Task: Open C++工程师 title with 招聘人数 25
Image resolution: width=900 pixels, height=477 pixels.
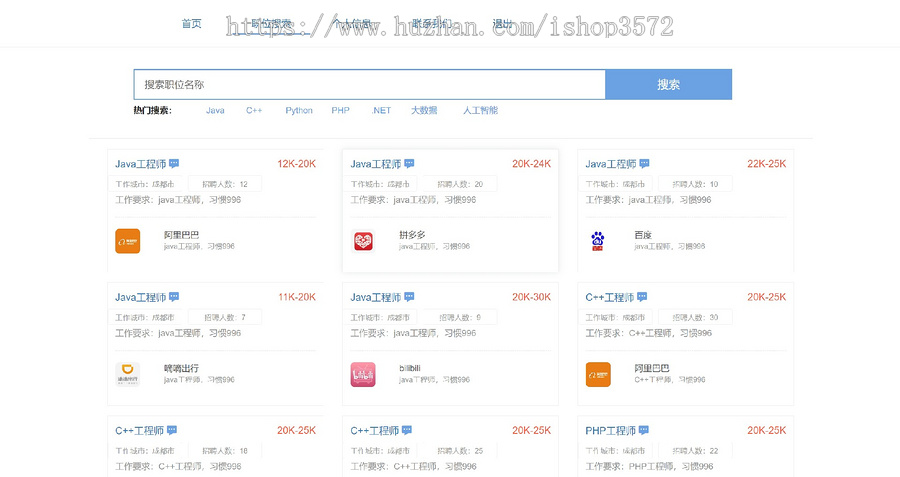Action: 375,431
